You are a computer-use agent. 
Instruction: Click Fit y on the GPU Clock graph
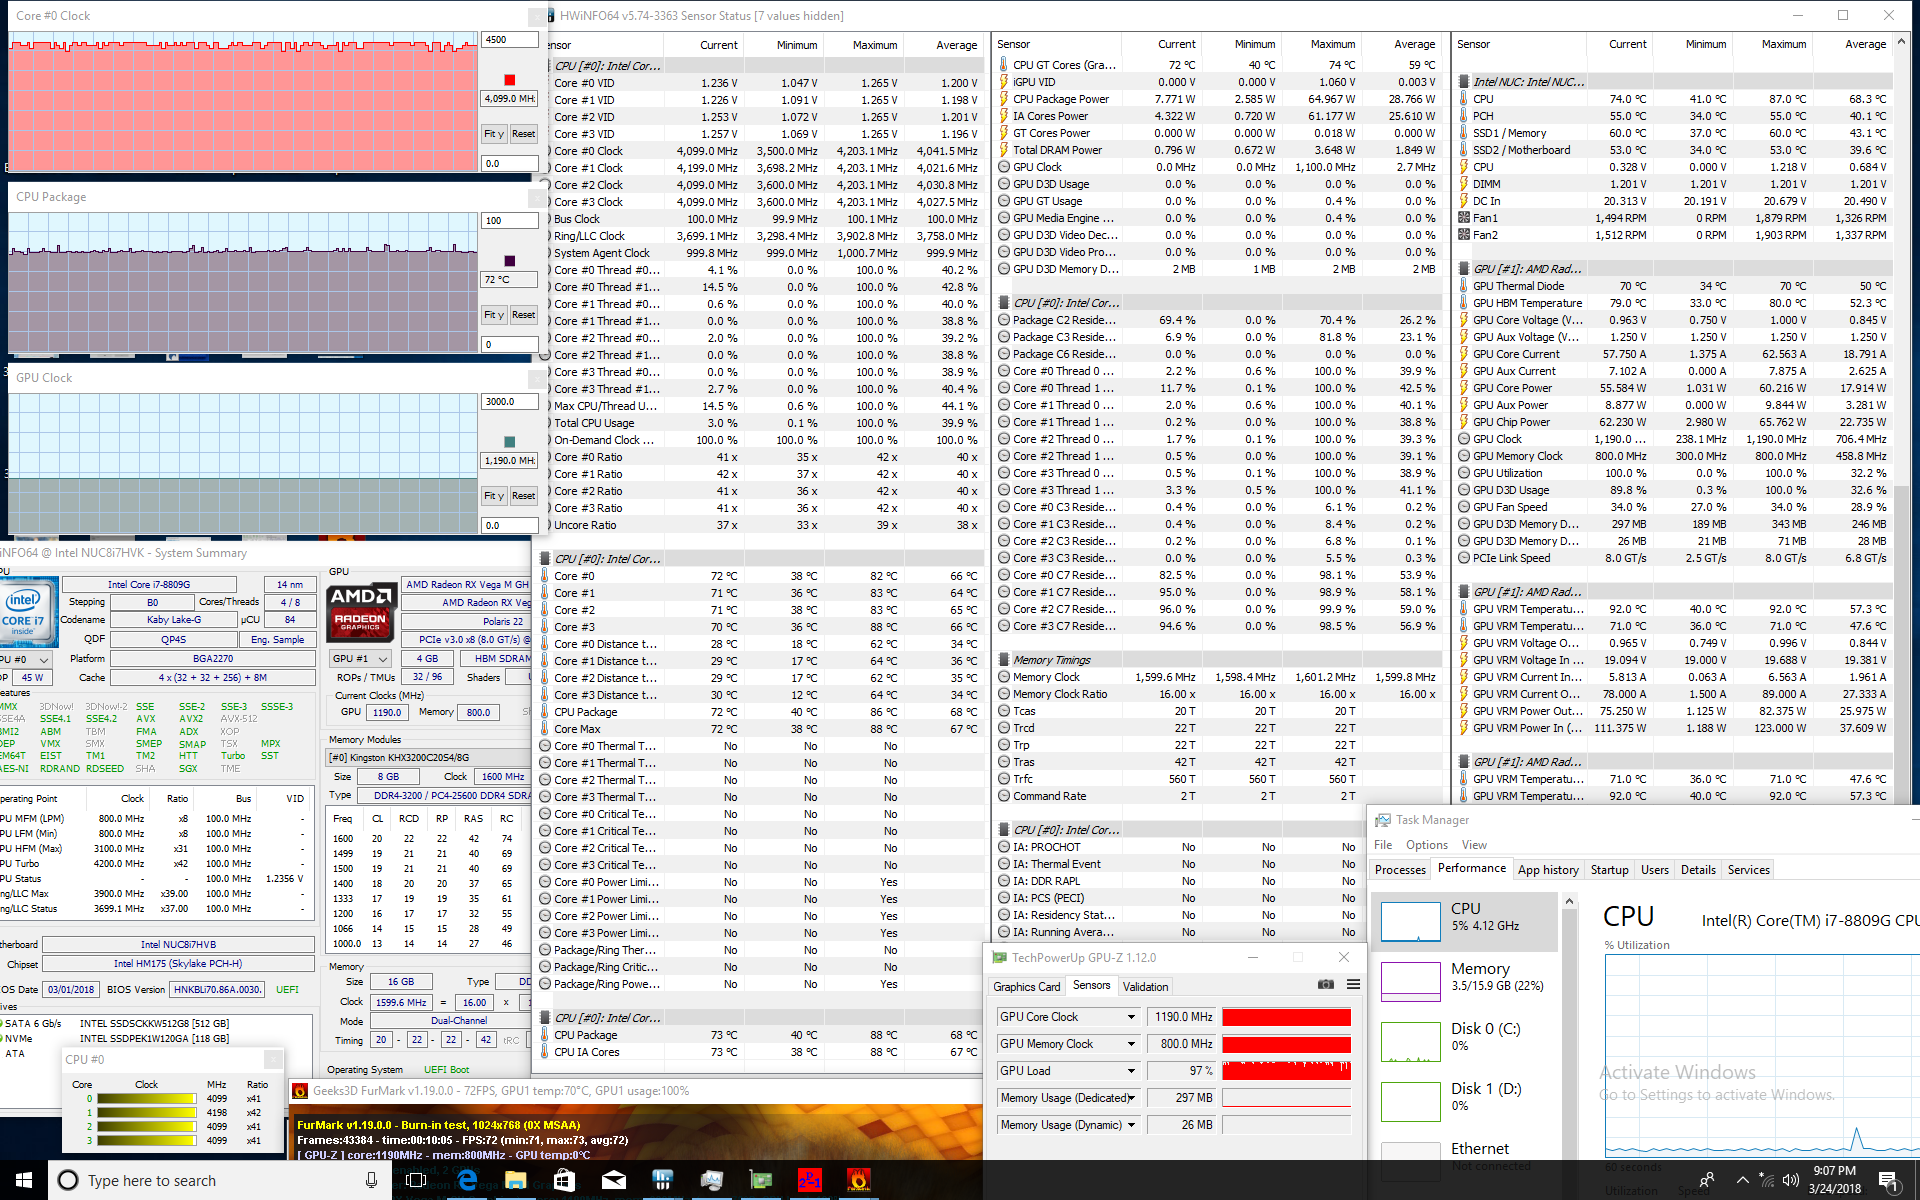point(494,496)
